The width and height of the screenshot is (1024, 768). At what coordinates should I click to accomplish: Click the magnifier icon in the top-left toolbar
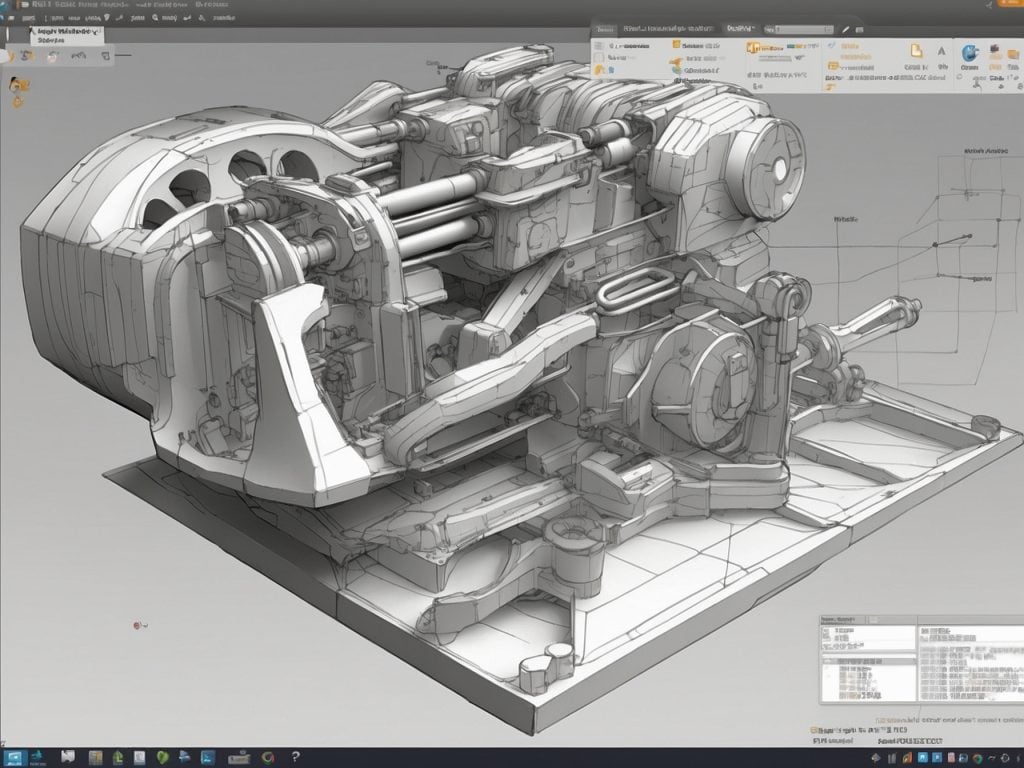coord(155,18)
